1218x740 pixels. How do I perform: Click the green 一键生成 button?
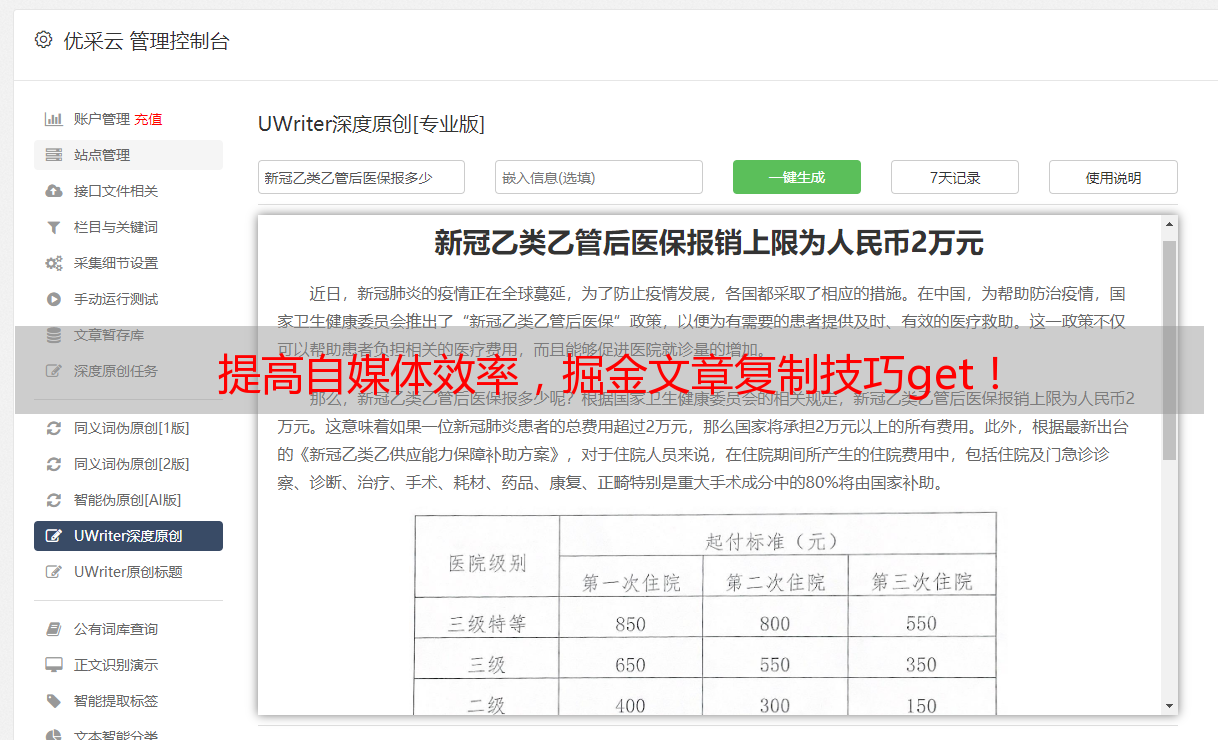[797, 177]
